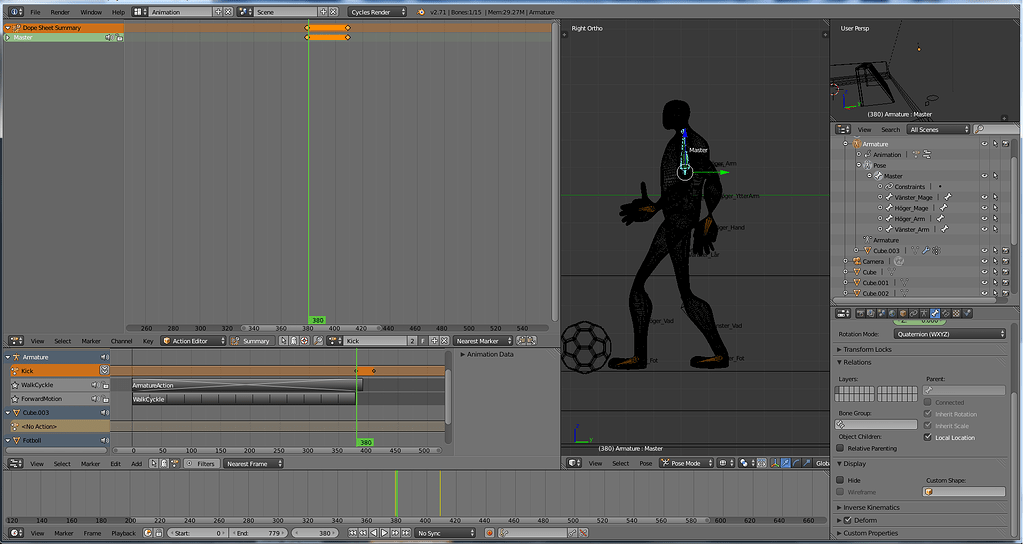
Task: Toggle the Local Location checkbox
Action: click(928, 438)
